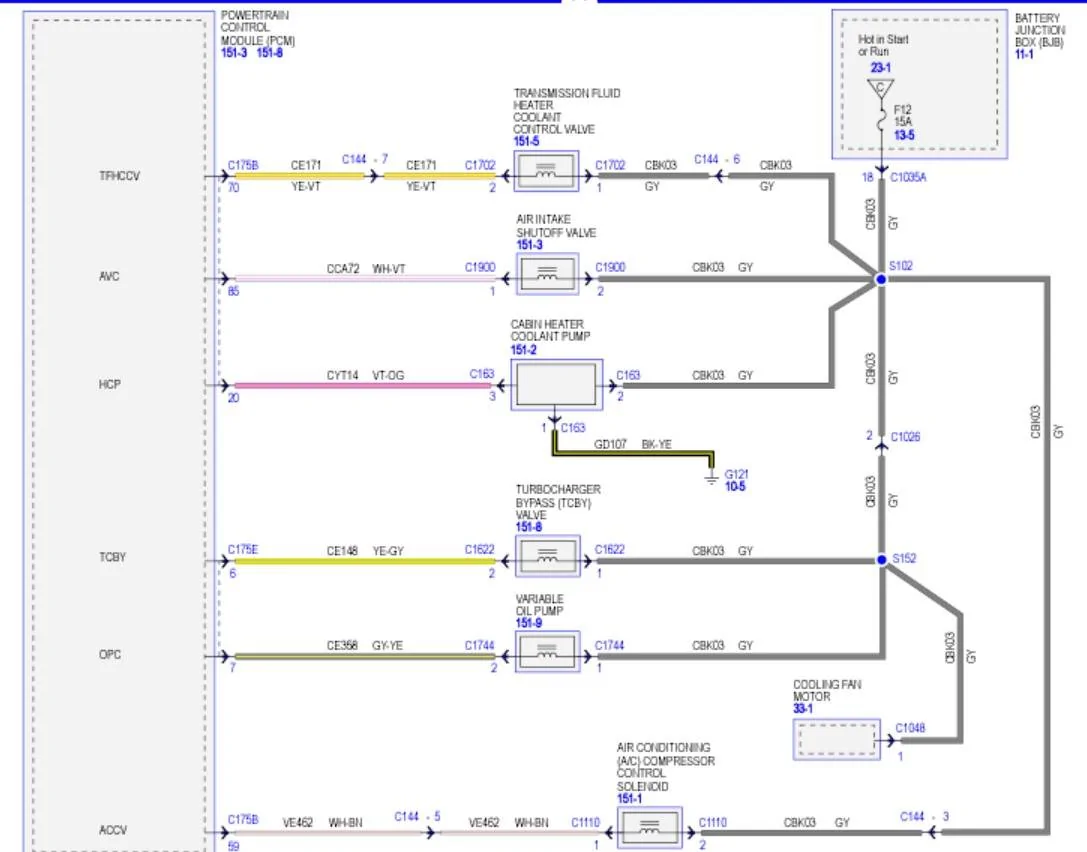The height and width of the screenshot is (852, 1087).
Task: Open page link 23-1 in junction box
Action: tap(880, 67)
